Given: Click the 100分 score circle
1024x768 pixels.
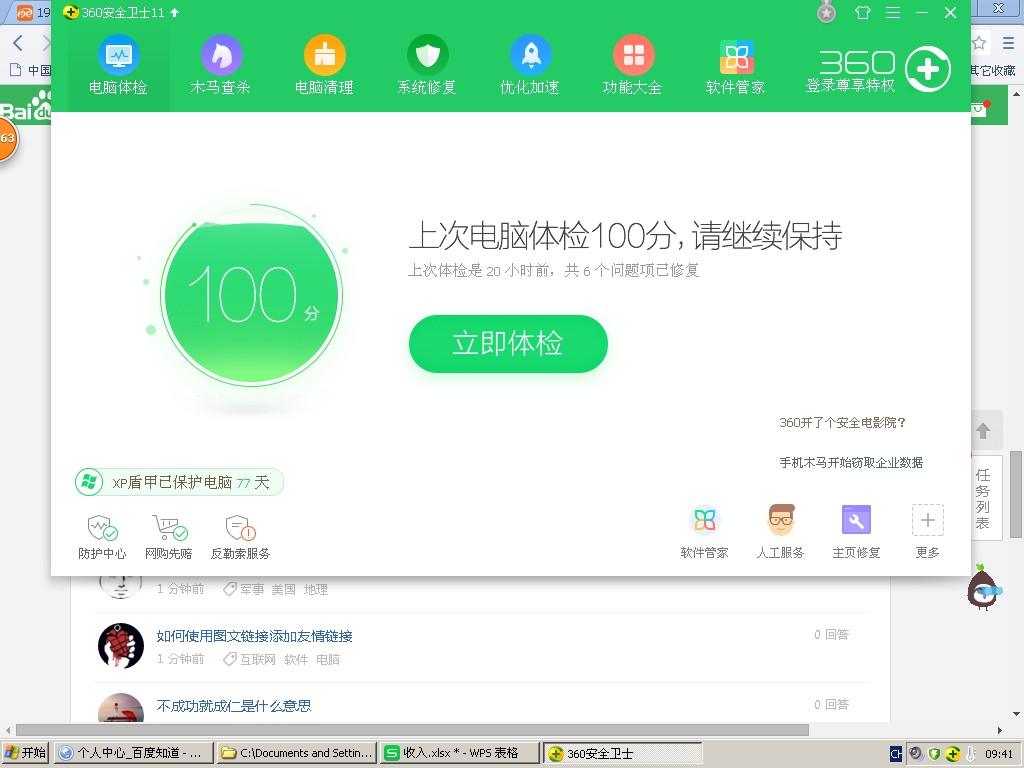Looking at the screenshot, I should point(251,295).
